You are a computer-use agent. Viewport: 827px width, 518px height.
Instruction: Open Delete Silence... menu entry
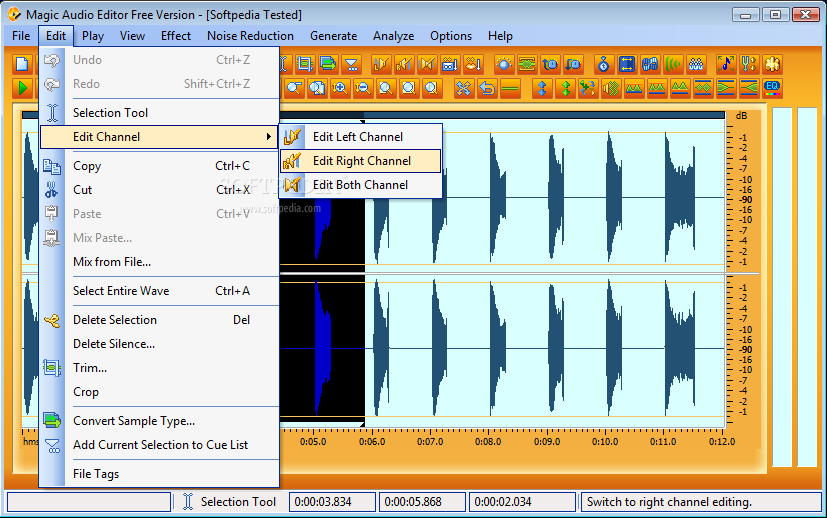[x=159, y=344]
